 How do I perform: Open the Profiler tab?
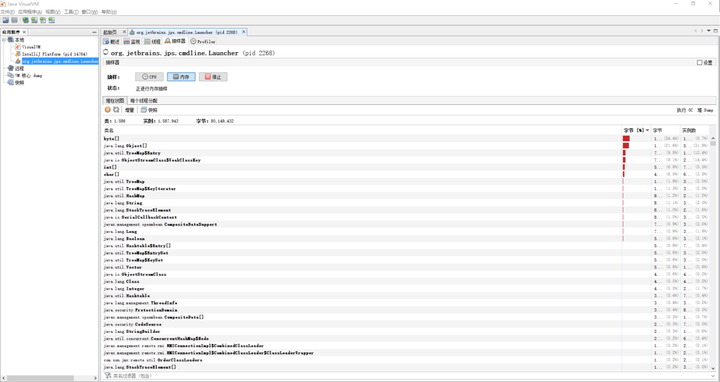pos(203,41)
